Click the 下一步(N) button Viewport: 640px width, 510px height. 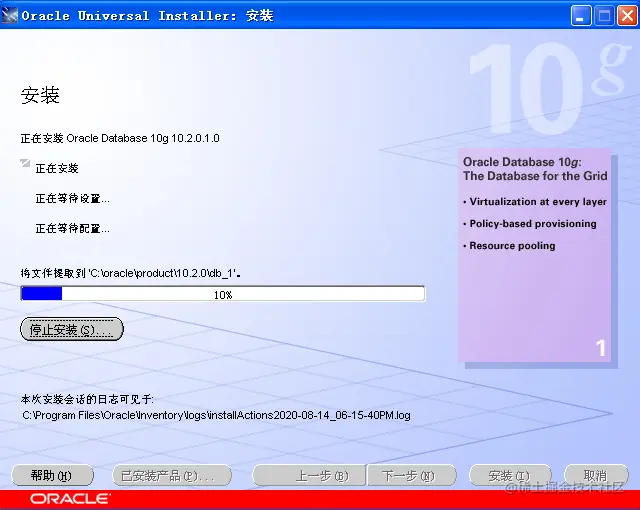coord(411,476)
